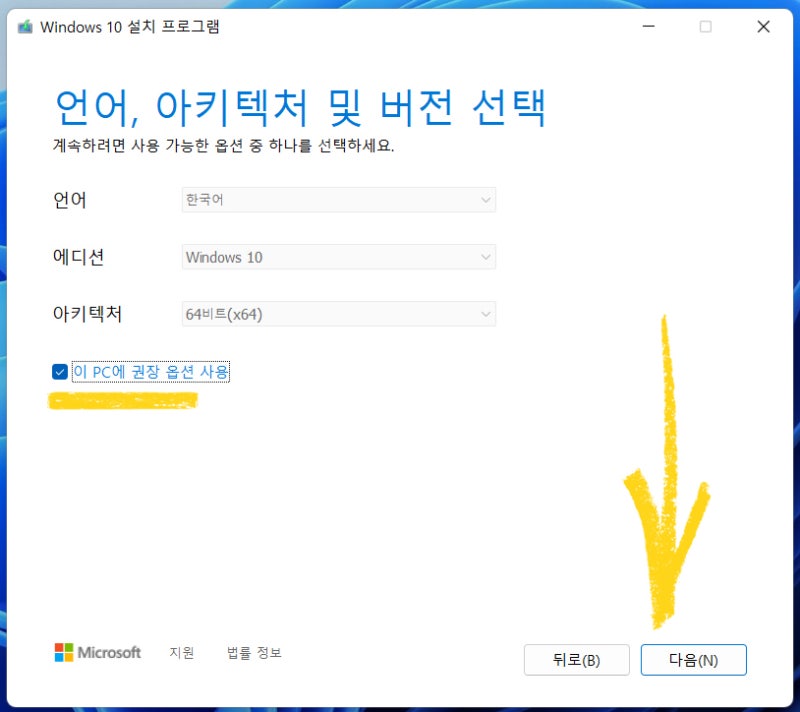Screen dimensions: 800x712
Task: Click the instruction text beginning with 계속하려면
Action: 223,146
